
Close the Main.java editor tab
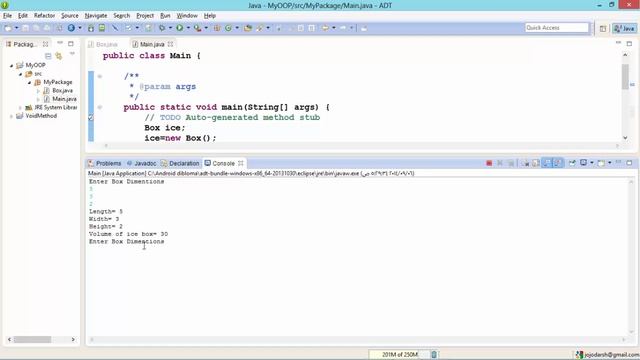170,44
